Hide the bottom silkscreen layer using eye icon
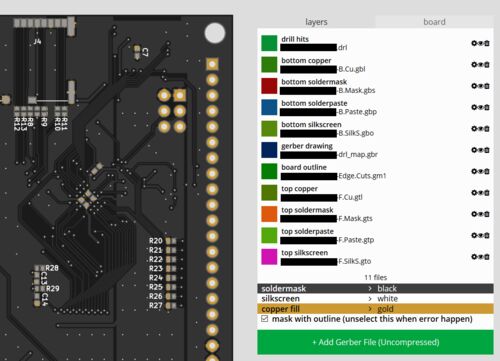This screenshot has height=361, width=500. coord(481,129)
